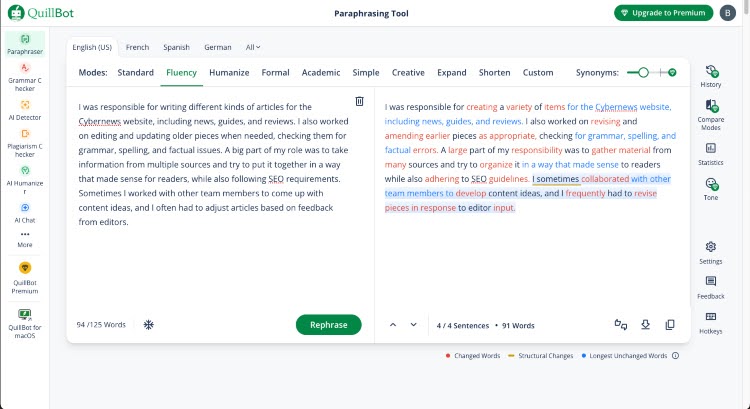Open AI Chat from sidebar
This screenshot has width=750, height=409.
tap(25, 213)
